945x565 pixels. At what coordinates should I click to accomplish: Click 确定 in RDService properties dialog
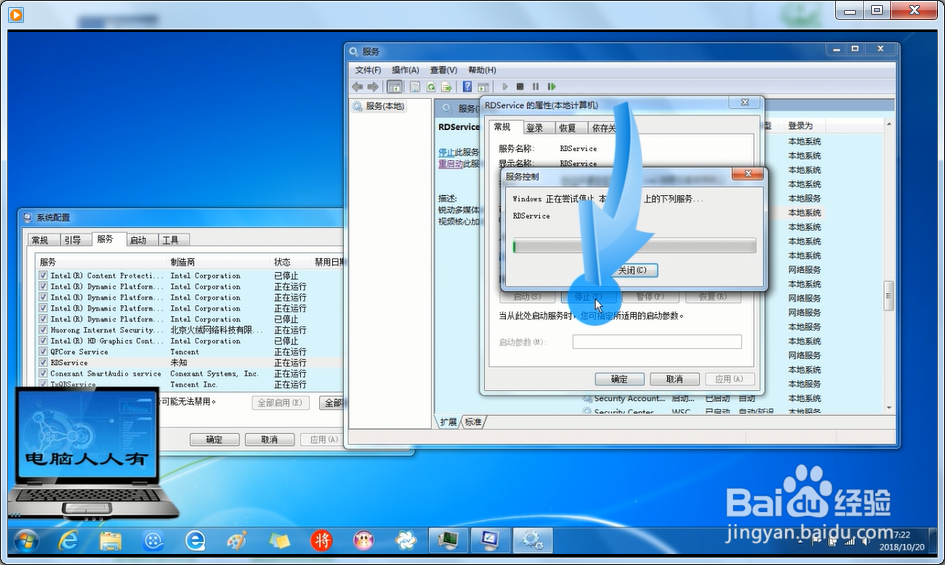(619, 379)
